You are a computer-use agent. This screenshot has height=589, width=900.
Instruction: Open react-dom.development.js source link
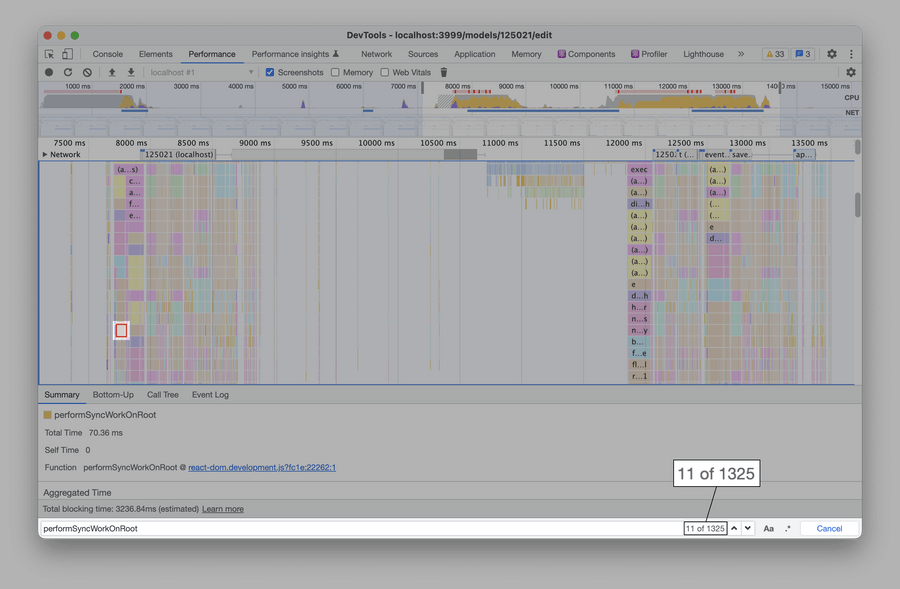pos(262,467)
